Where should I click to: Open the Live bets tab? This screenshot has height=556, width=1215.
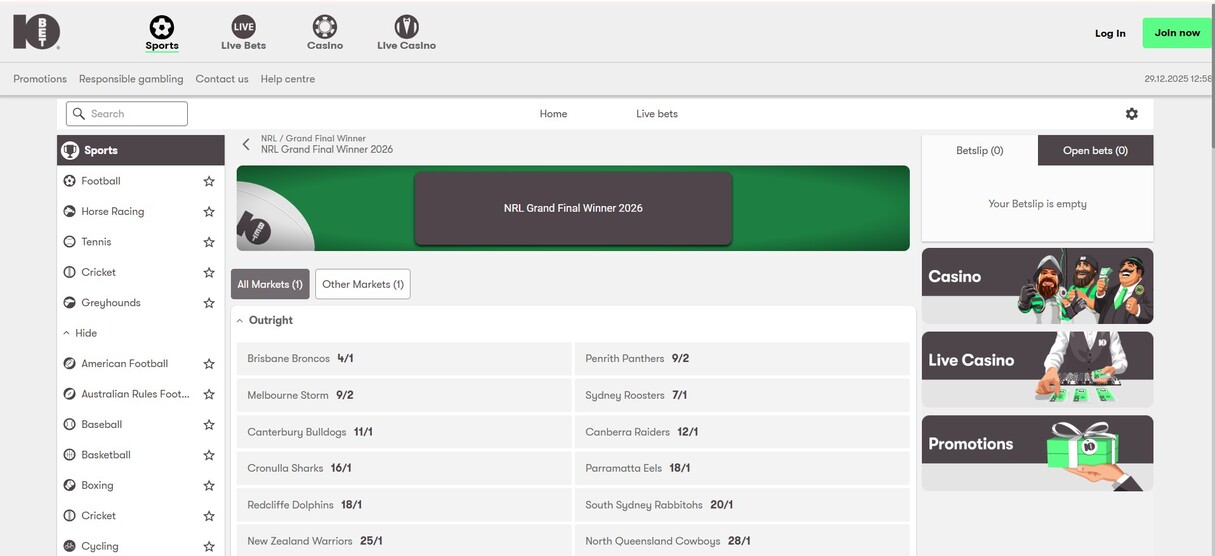pos(657,114)
